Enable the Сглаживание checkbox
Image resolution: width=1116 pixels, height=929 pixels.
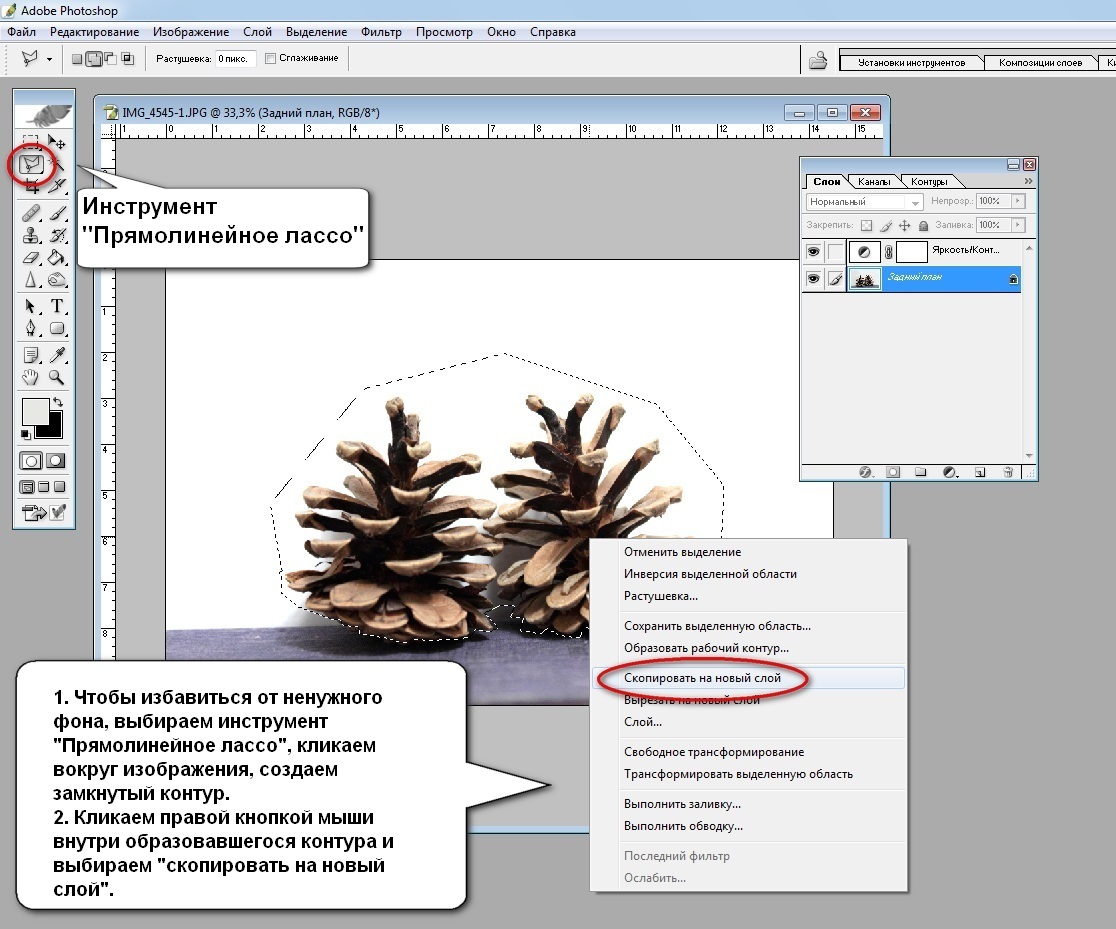[270, 58]
